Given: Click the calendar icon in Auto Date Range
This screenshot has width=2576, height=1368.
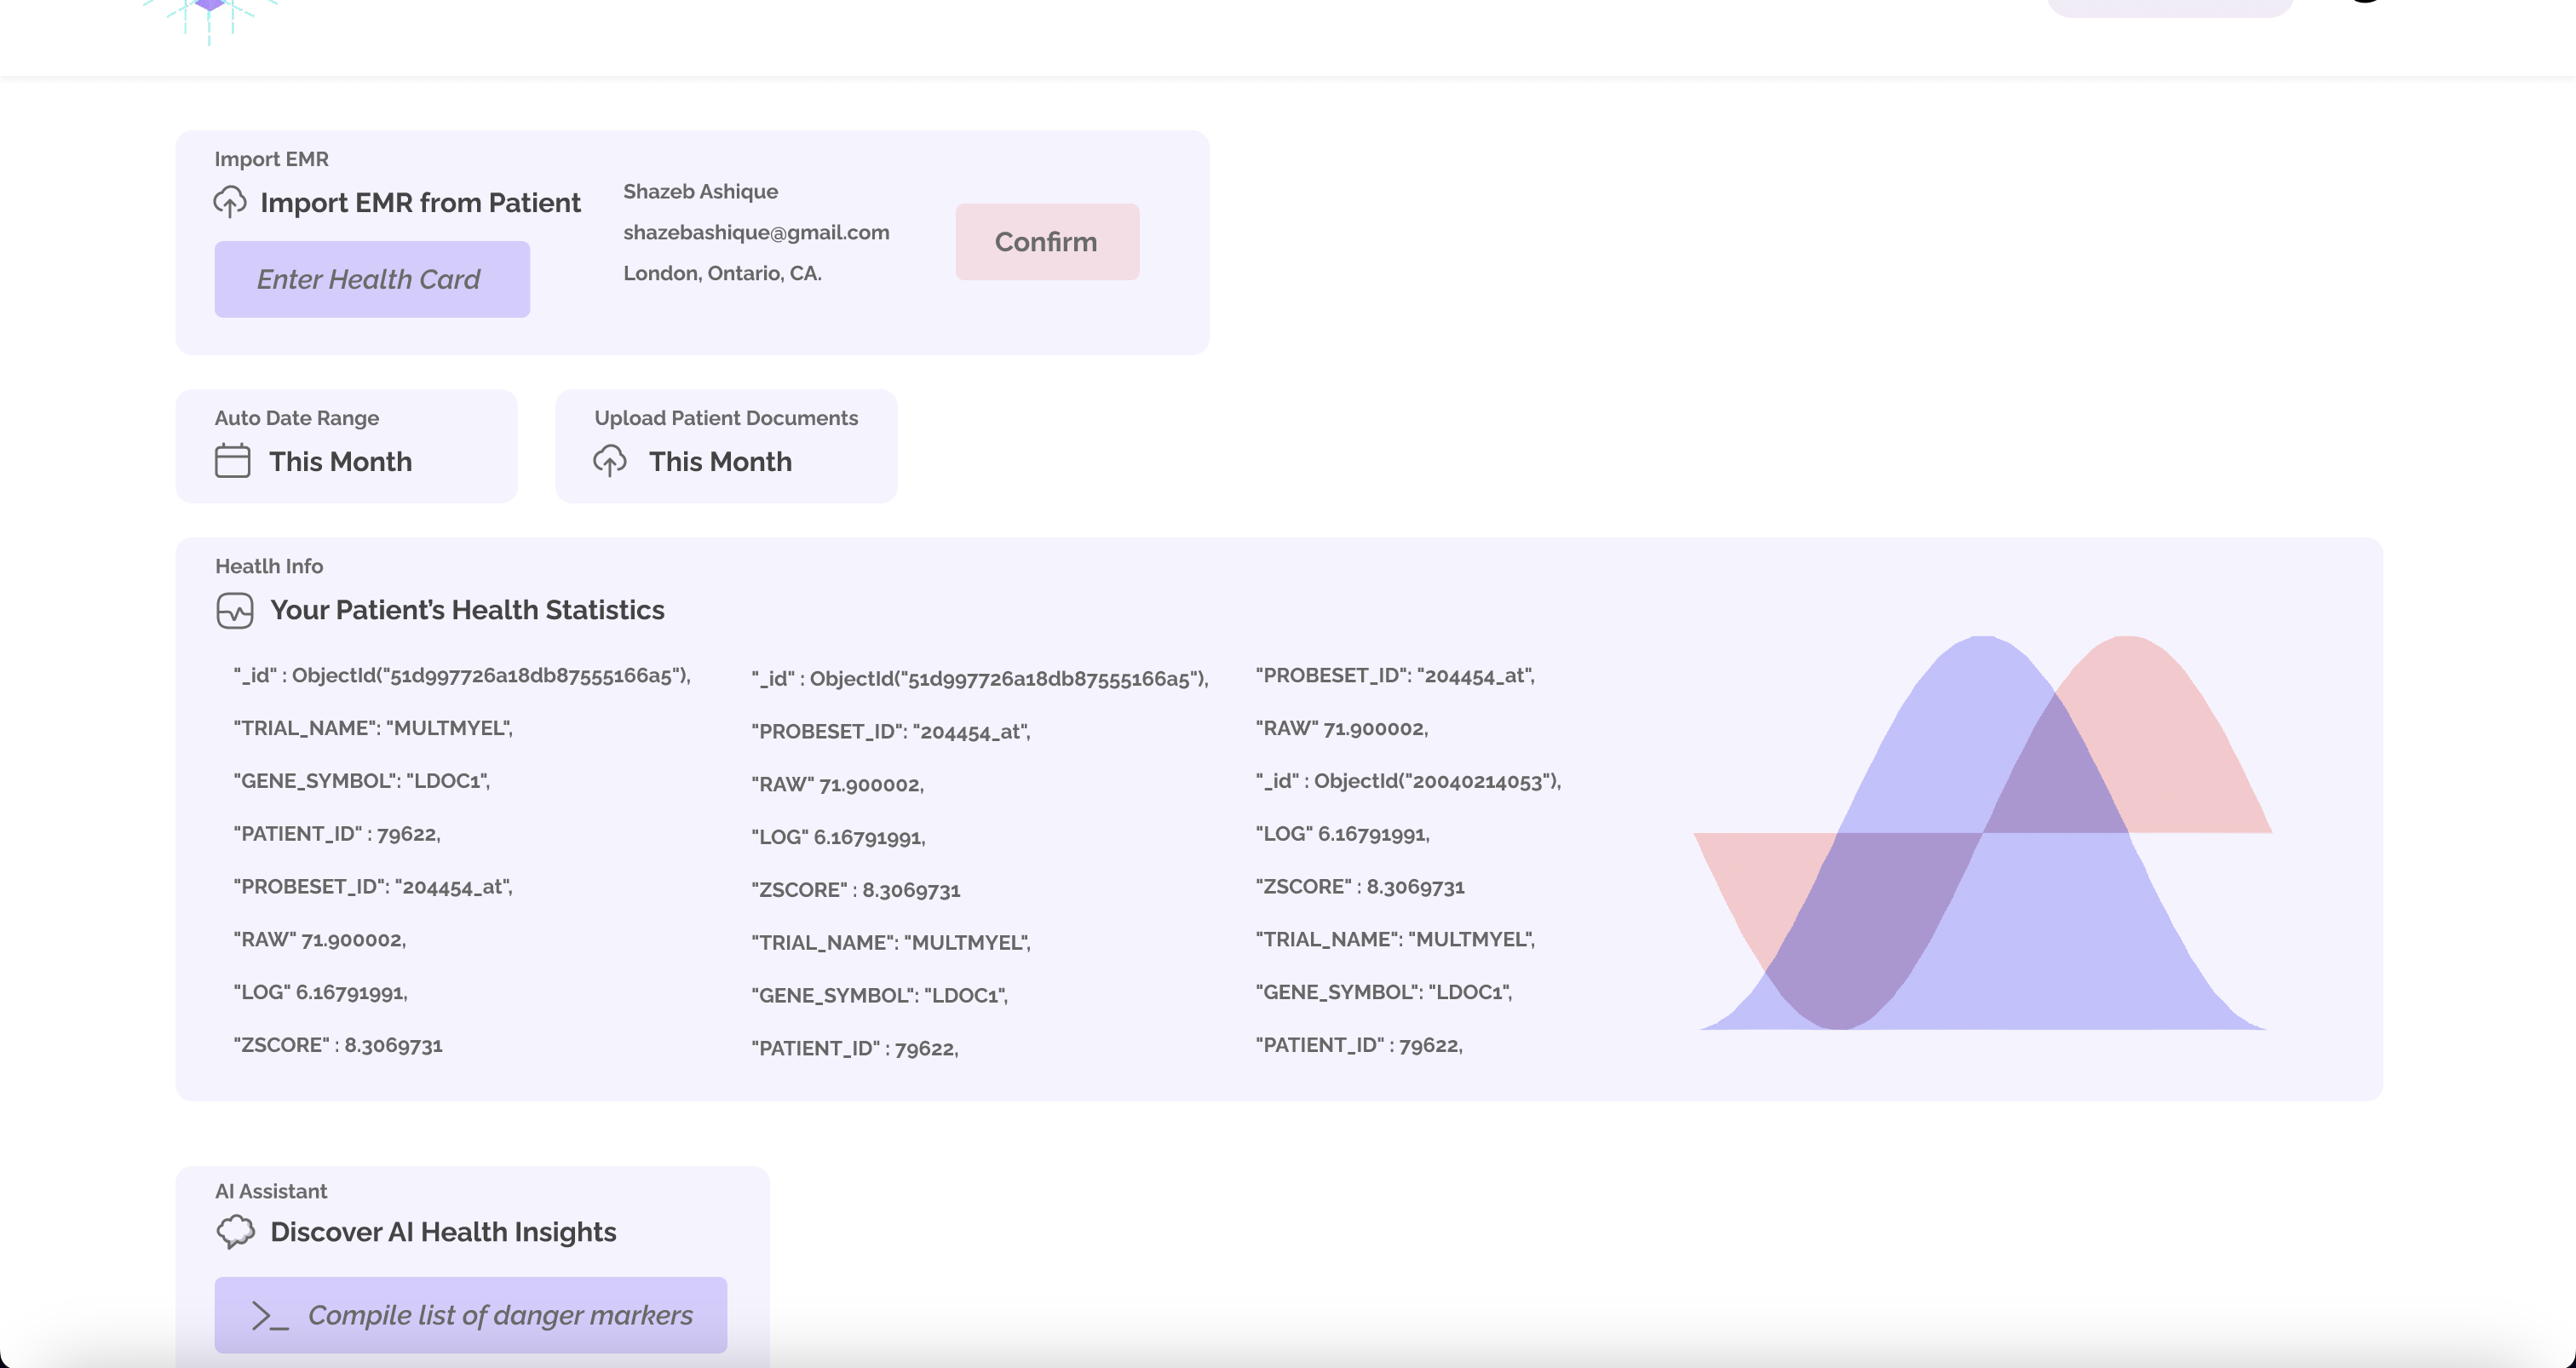Looking at the screenshot, I should pos(232,461).
